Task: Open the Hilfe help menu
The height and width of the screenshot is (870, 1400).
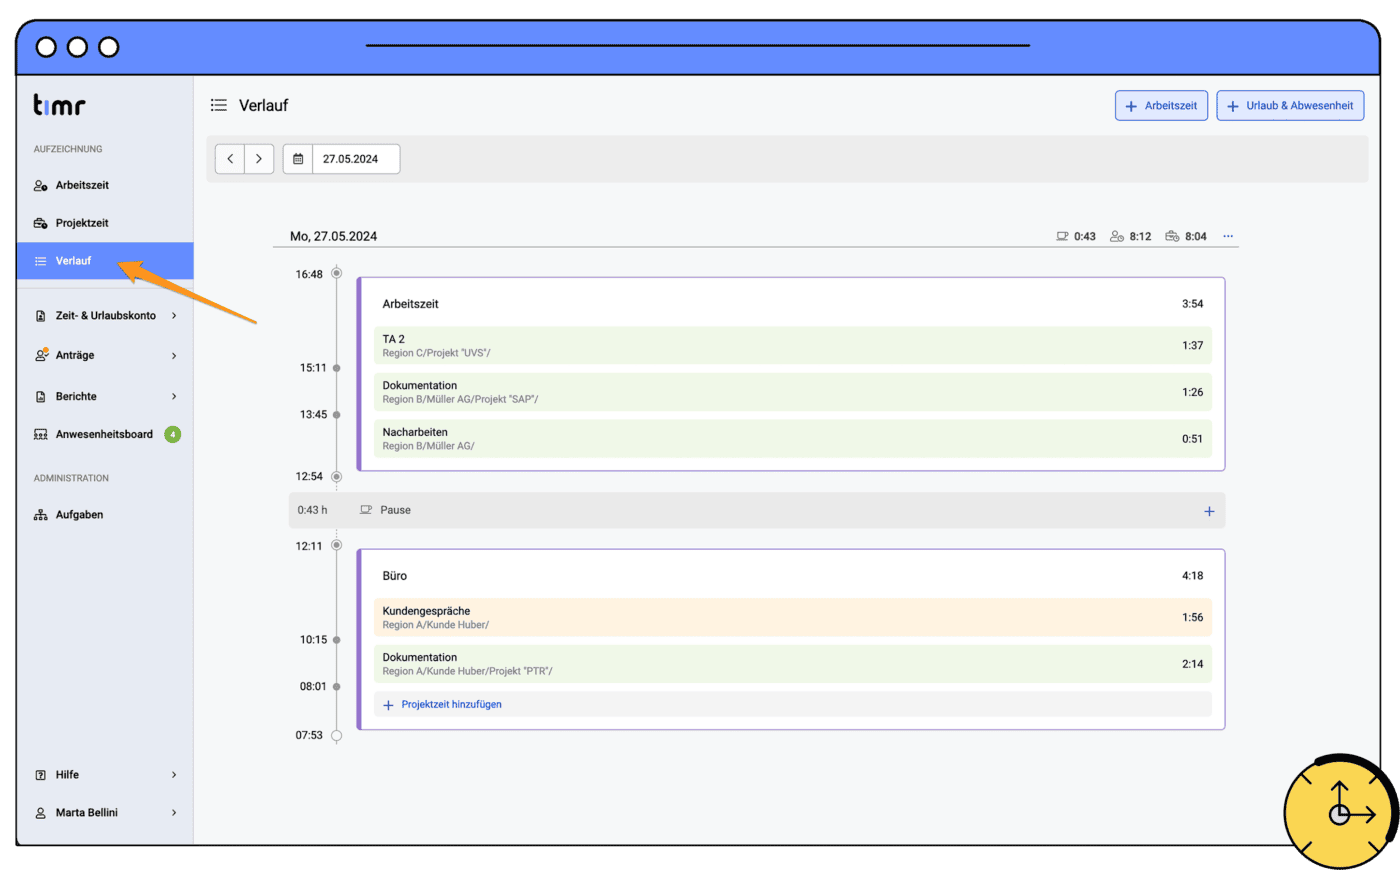Action: point(67,775)
